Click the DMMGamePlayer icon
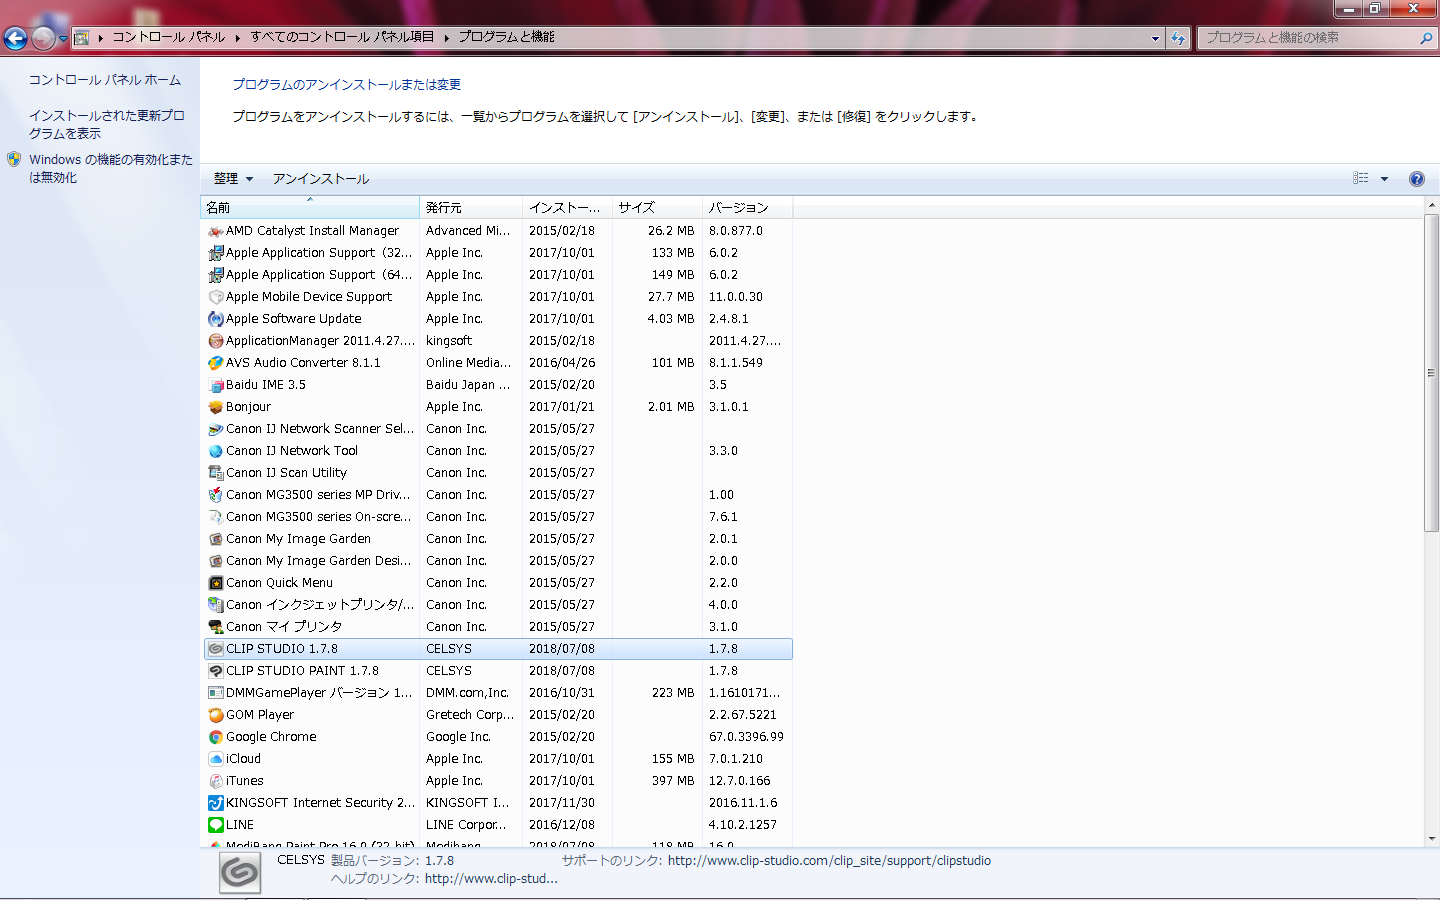 point(215,693)
